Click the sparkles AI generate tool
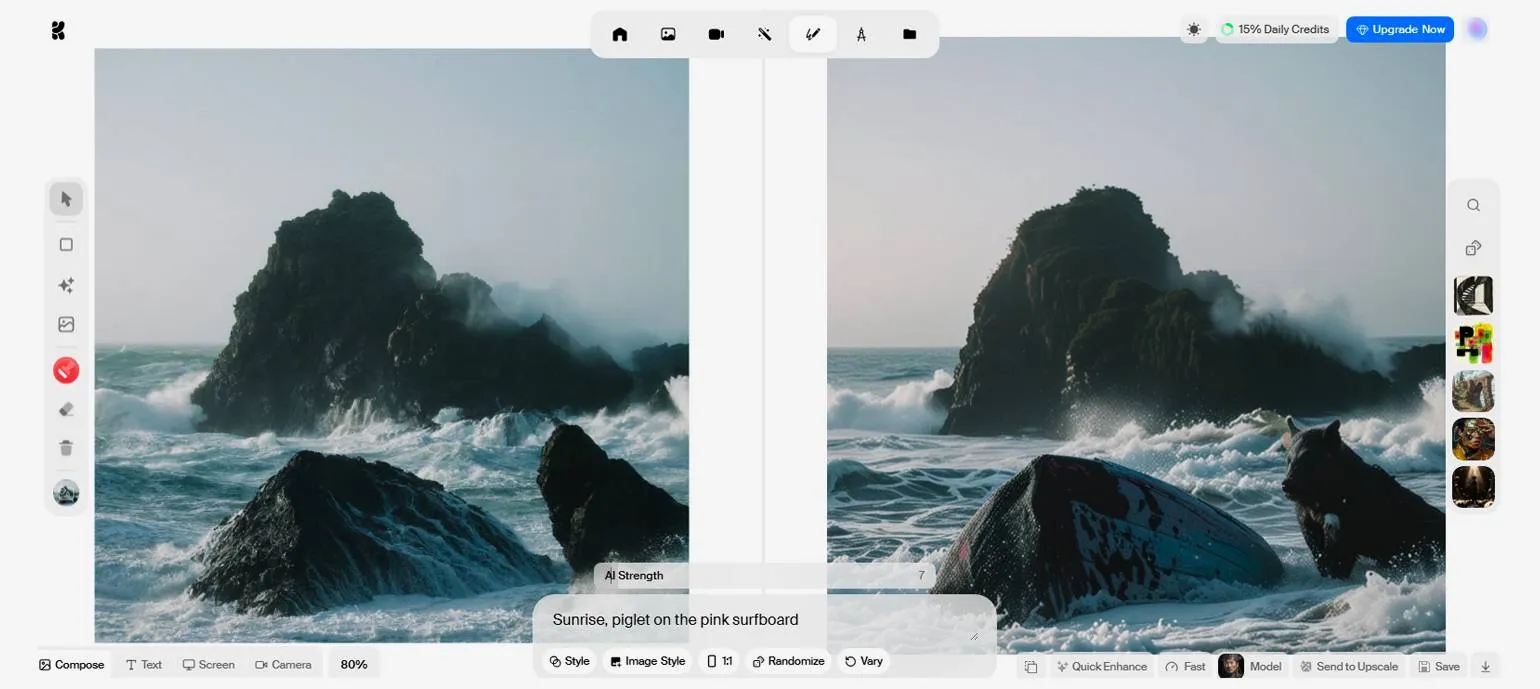1540x689 pixels. 66,285
